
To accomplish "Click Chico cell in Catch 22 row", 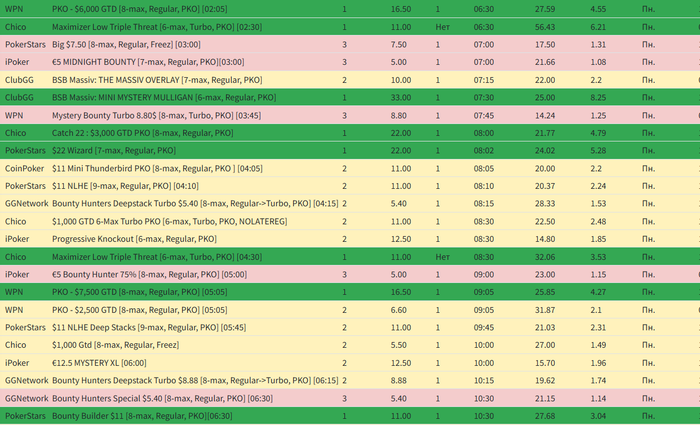I will click(16, 133).
